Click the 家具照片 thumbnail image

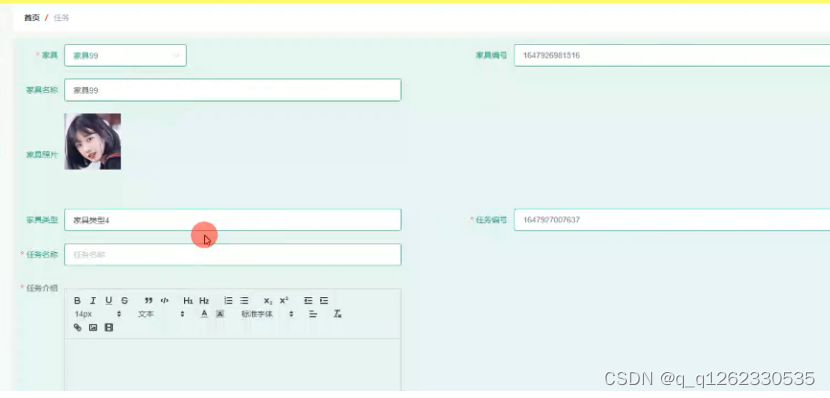point(93,141)
